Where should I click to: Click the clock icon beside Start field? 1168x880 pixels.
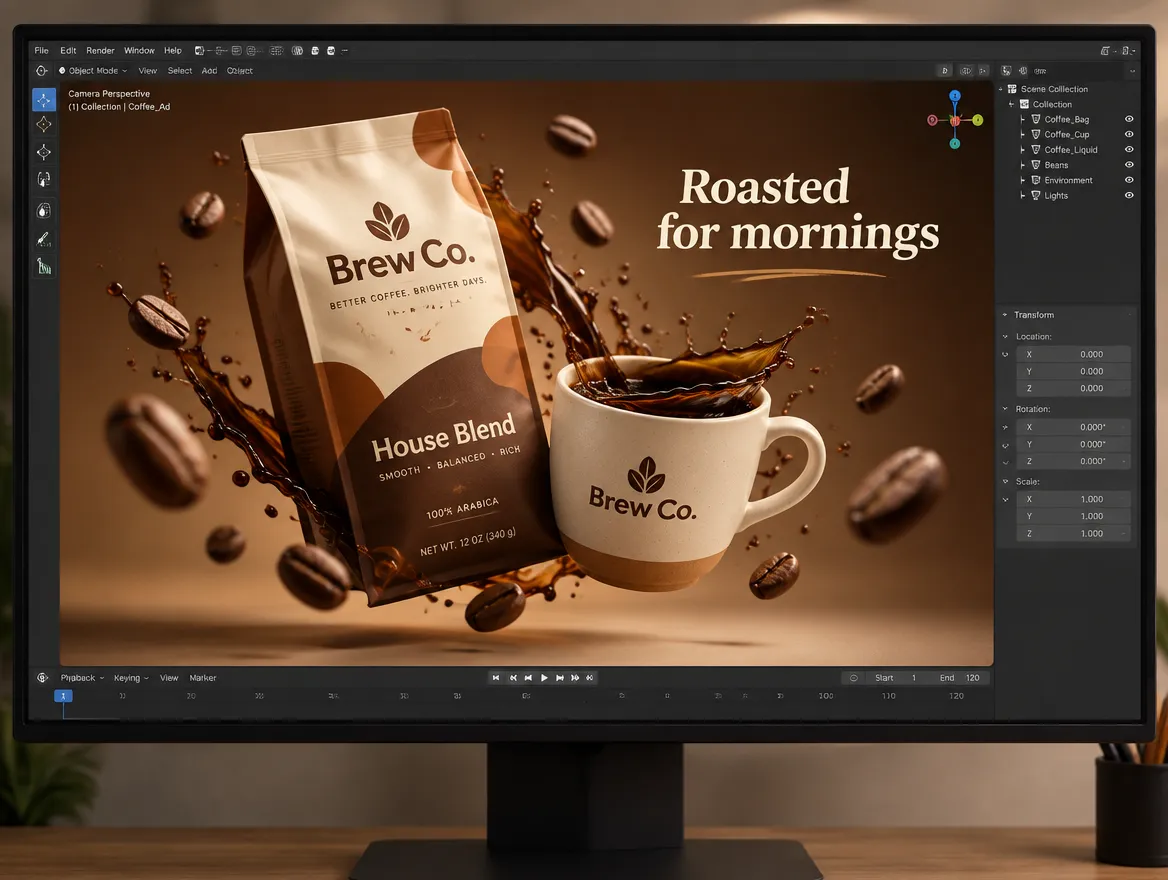coord(854,677)
